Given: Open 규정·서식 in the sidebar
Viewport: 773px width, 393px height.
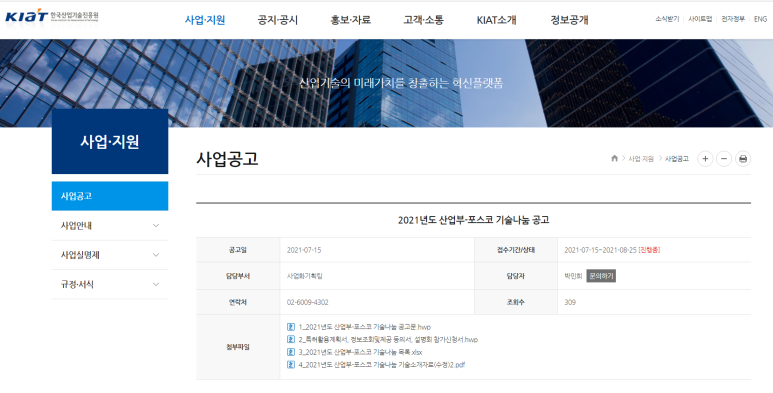Looking at the screenshot, I should (x=77, y=284).
